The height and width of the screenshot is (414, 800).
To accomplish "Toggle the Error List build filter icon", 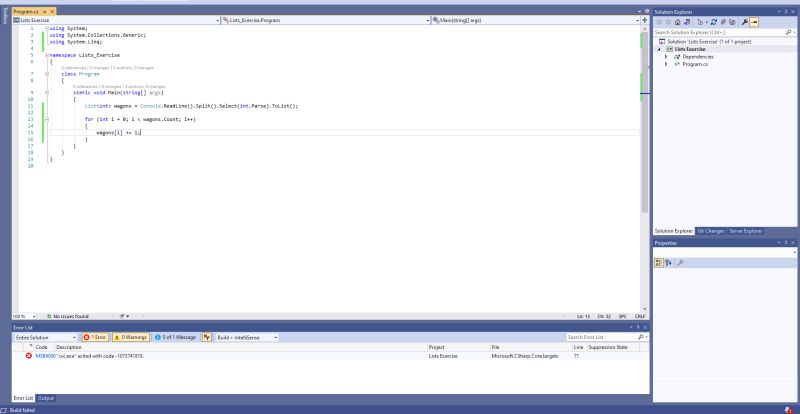I will tap(207, 337).
